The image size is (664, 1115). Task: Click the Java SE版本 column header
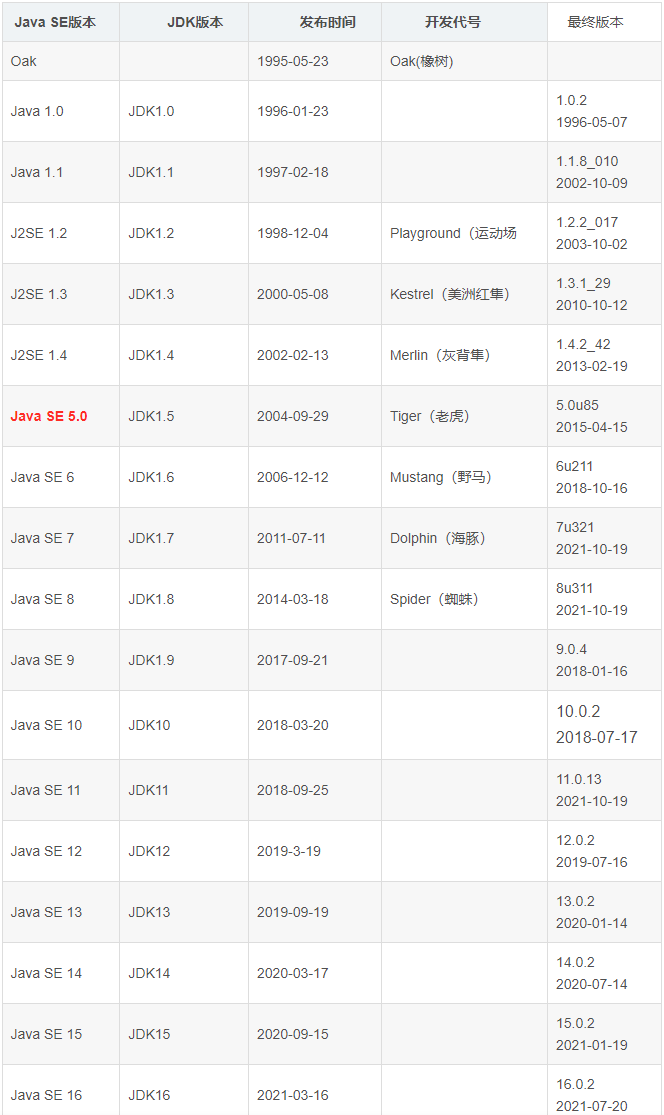[x=55, y=22]
